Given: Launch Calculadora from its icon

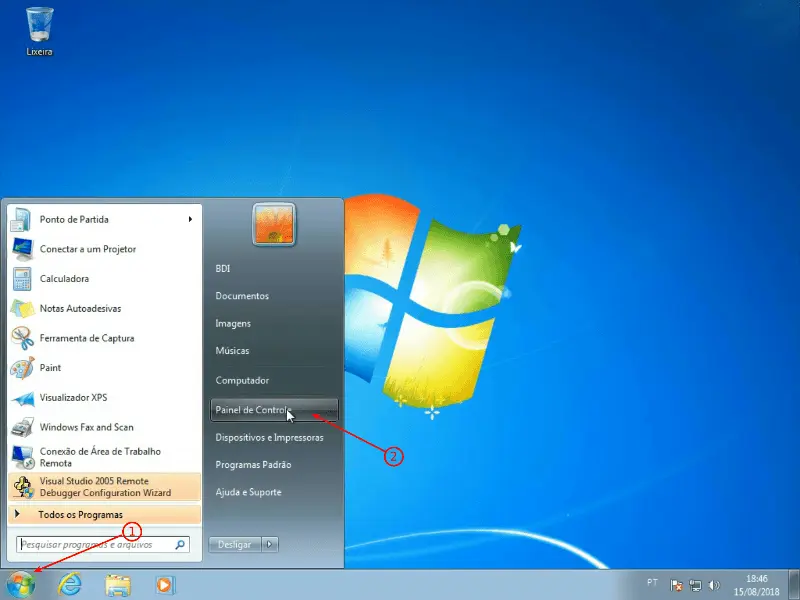Looking at the screenshot, I should click(22, 279).
